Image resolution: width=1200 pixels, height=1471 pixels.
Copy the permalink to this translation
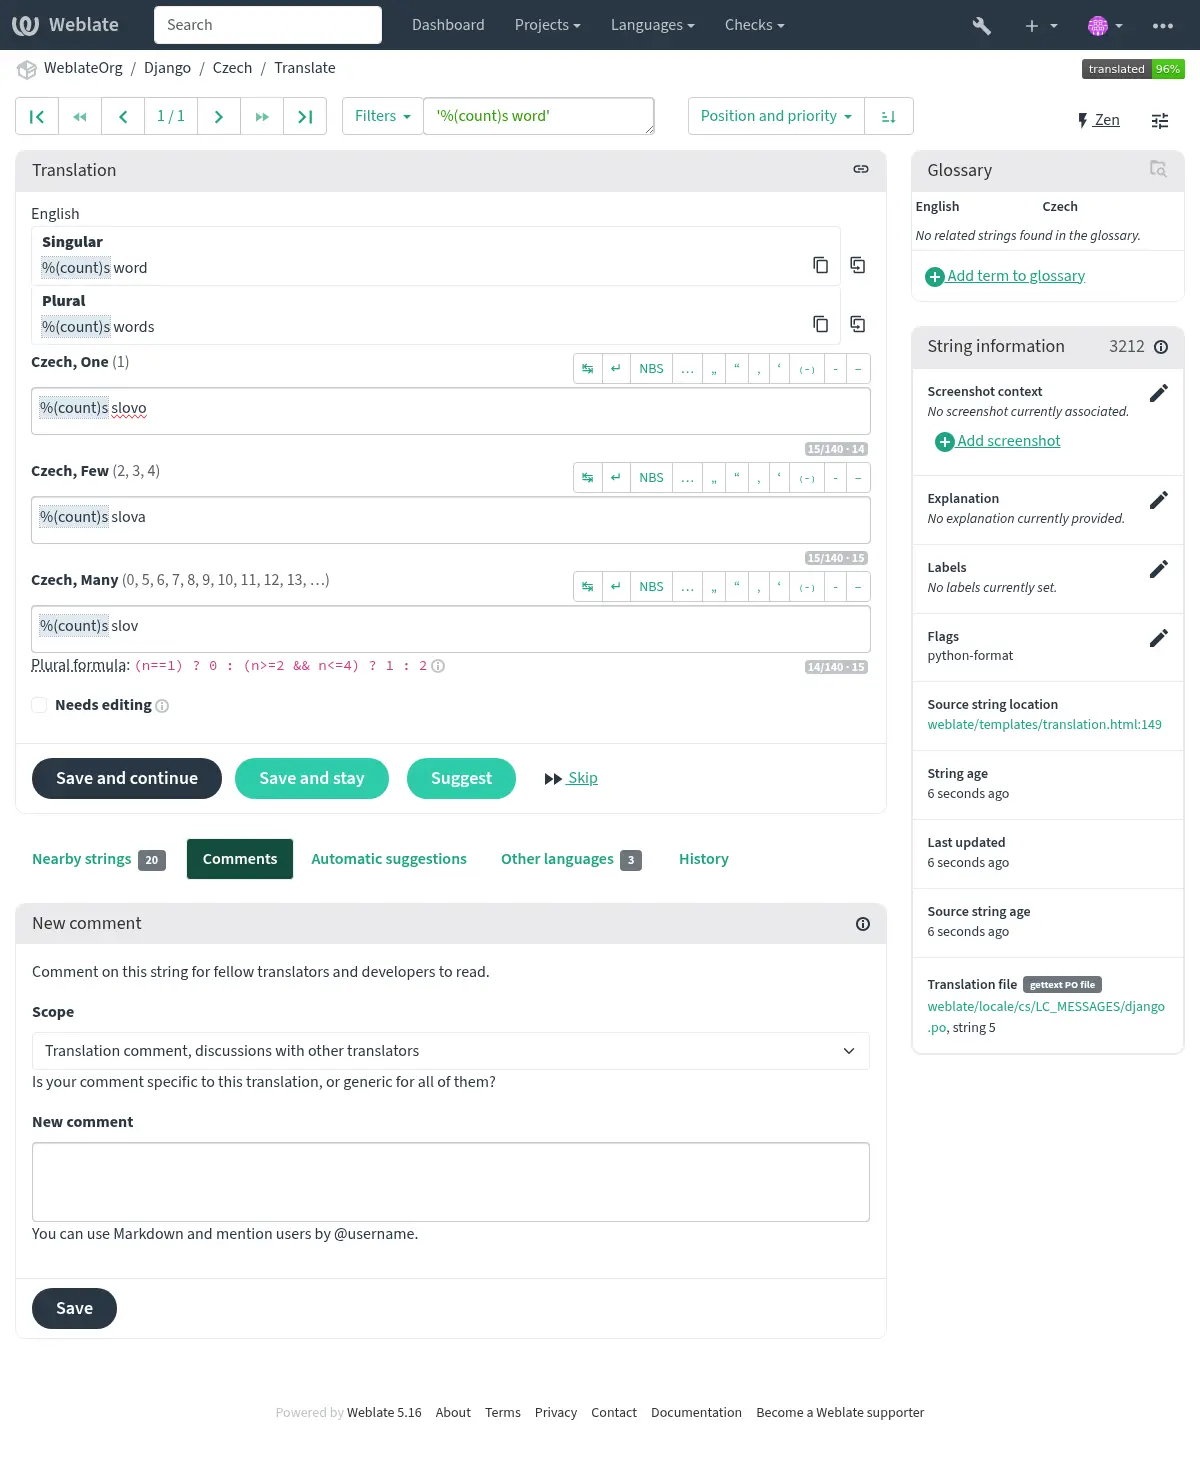[860, 170]
